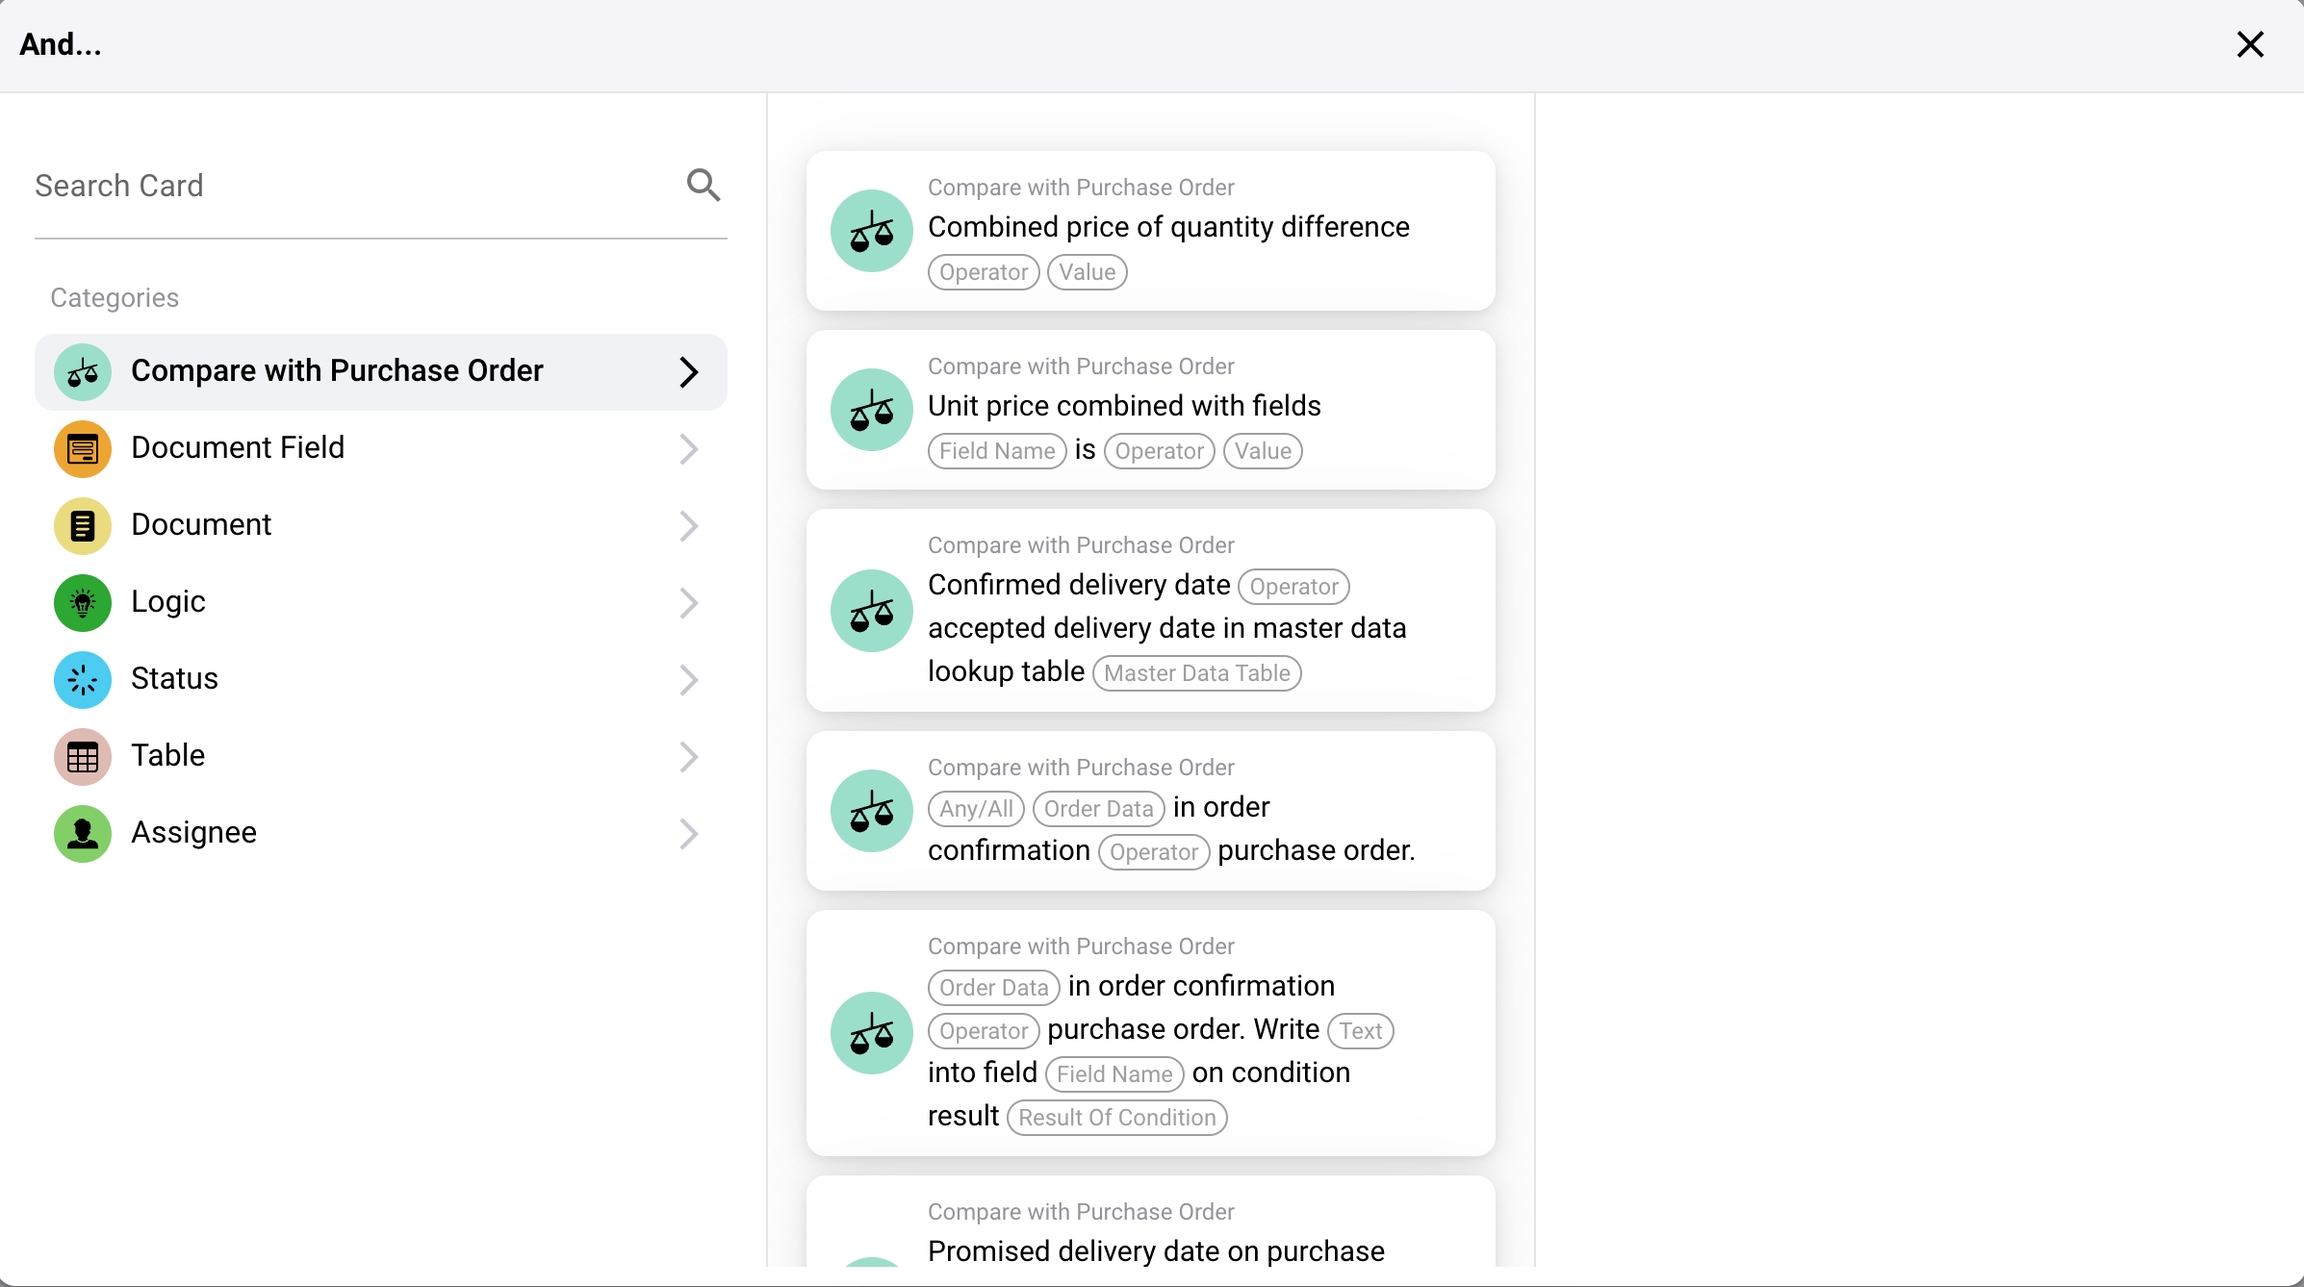Select Compare with Purchase Order category

tap(337, 371)
